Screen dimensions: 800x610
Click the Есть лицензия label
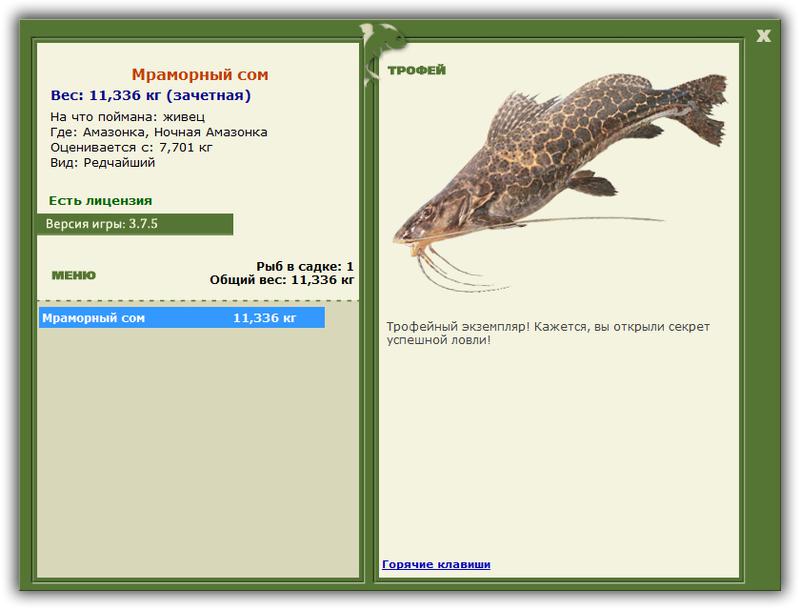(101, 200)
